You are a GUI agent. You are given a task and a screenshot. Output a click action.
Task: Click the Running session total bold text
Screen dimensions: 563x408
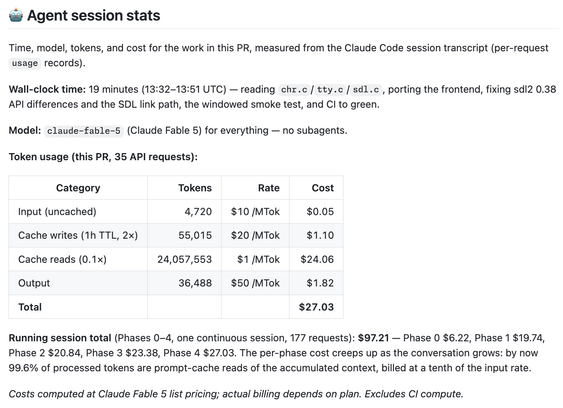60,338
